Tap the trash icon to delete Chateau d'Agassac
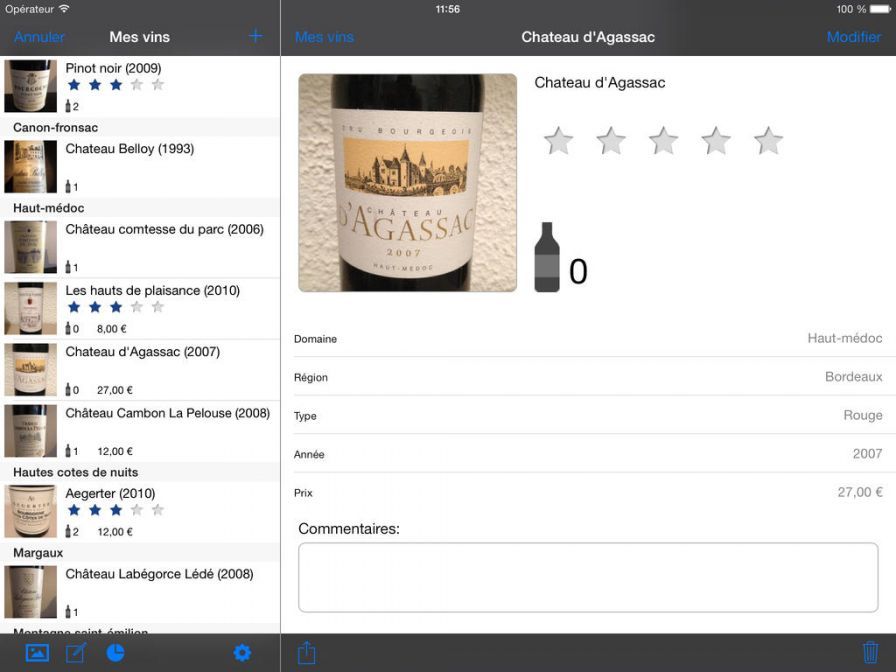 click(x=873, y=652)
